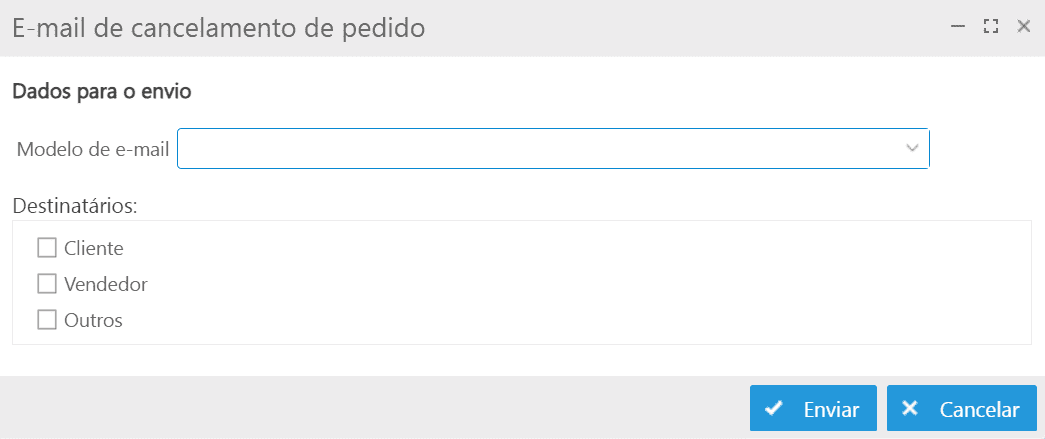
Task: Minimize the E-mail de cancelamento dialog
Action: pyautogui.click(x=958, y=27)
